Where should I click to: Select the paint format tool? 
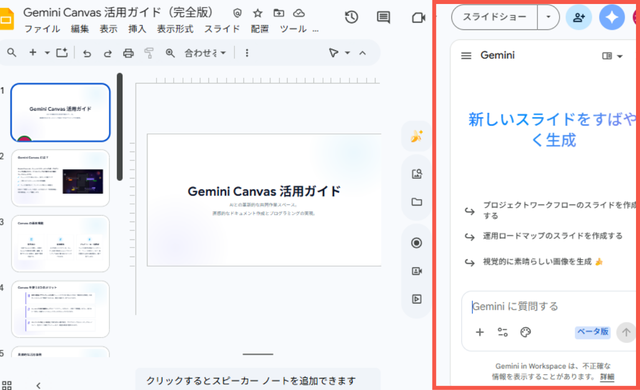(x=149, y=53)
